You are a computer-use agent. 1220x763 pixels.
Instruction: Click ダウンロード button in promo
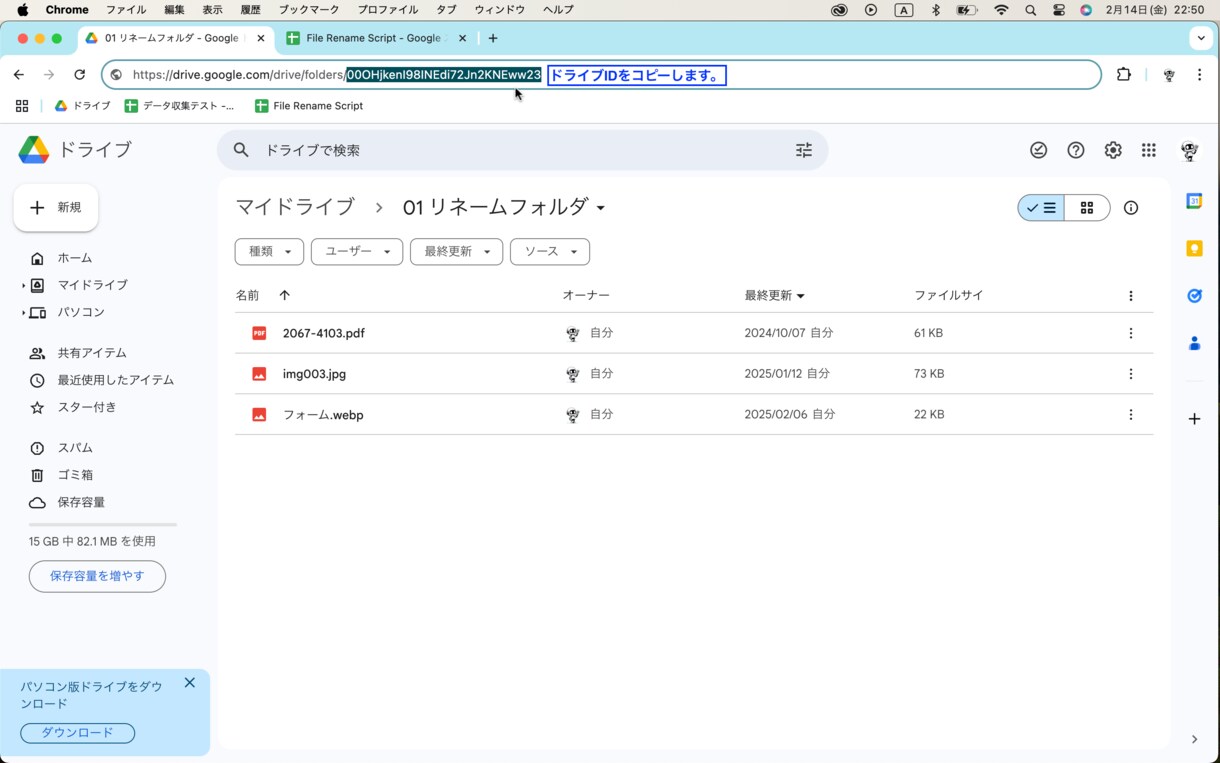pyautogui.click(x=77, y=733)
